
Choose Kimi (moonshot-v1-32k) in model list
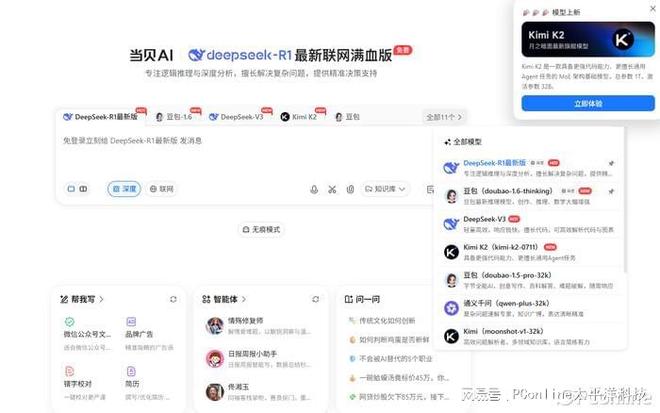tap(529, 336)
